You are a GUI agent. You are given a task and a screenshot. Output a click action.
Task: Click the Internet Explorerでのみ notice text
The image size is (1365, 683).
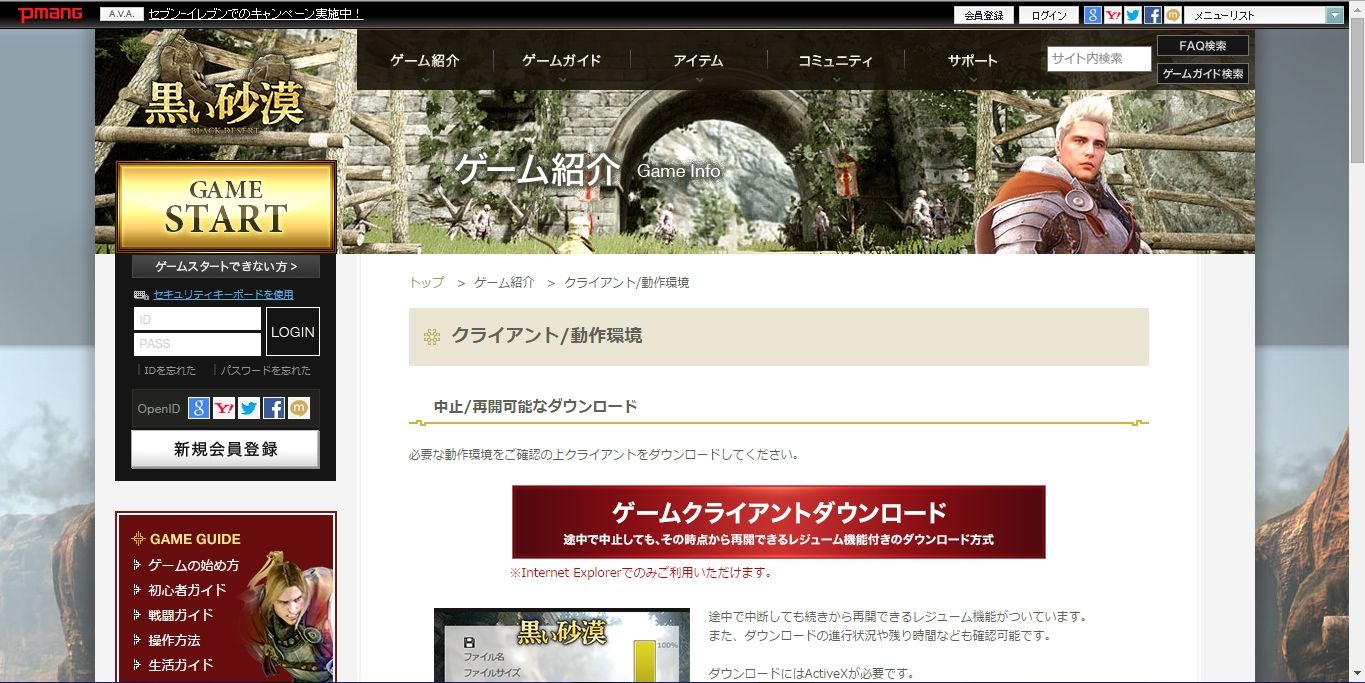pyautogui.click(x=641, y=573)
